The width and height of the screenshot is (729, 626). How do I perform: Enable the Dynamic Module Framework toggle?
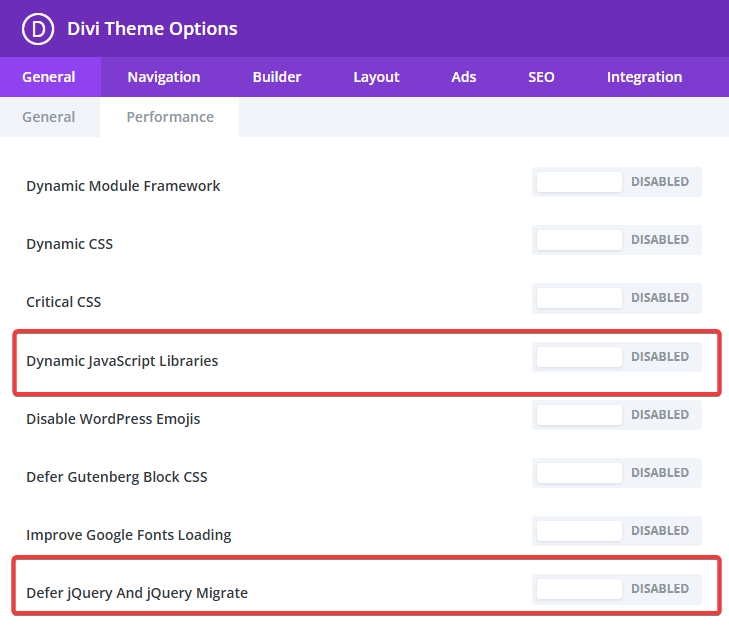coord(616,182)
